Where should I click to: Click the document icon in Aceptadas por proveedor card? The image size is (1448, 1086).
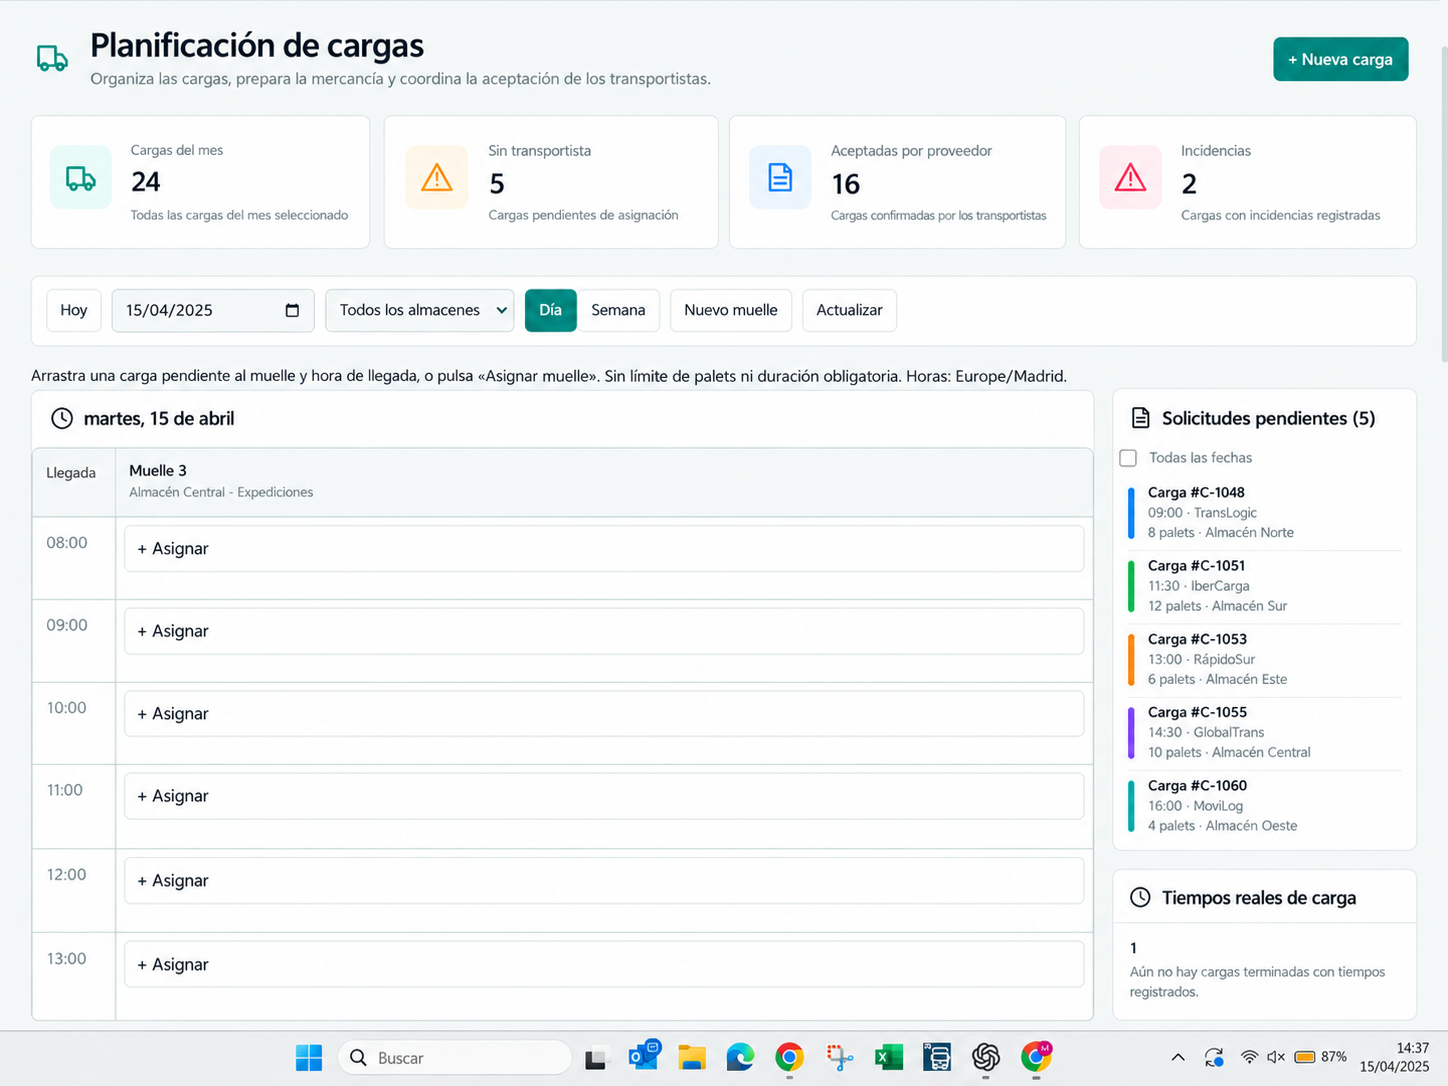click(x=780, y=178)
